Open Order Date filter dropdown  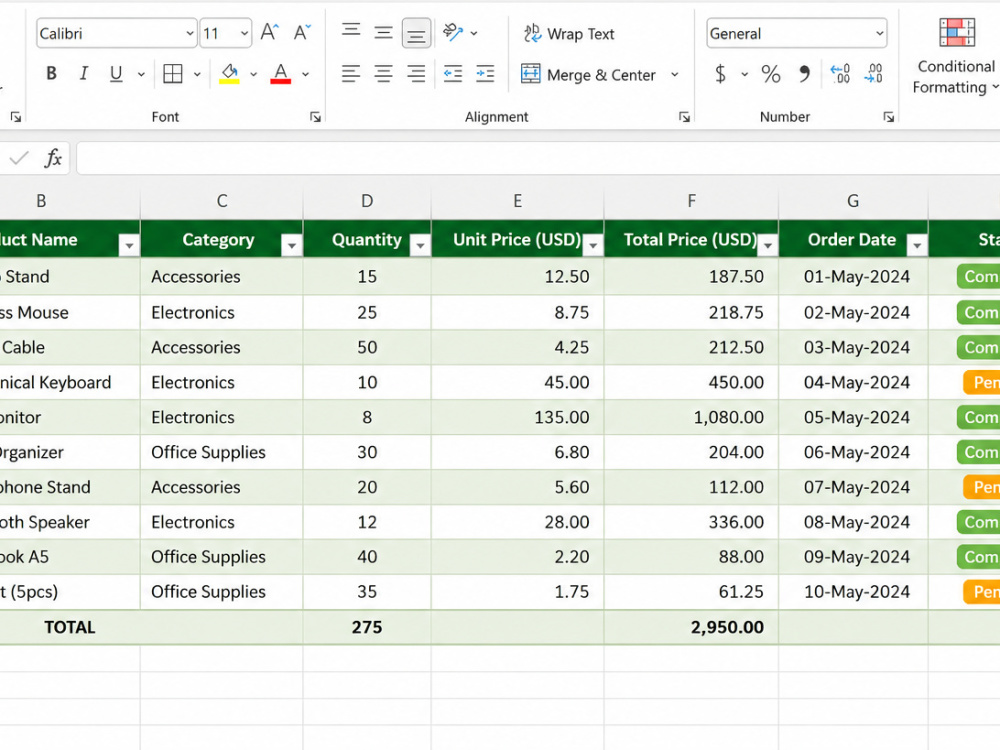(917, 245)
